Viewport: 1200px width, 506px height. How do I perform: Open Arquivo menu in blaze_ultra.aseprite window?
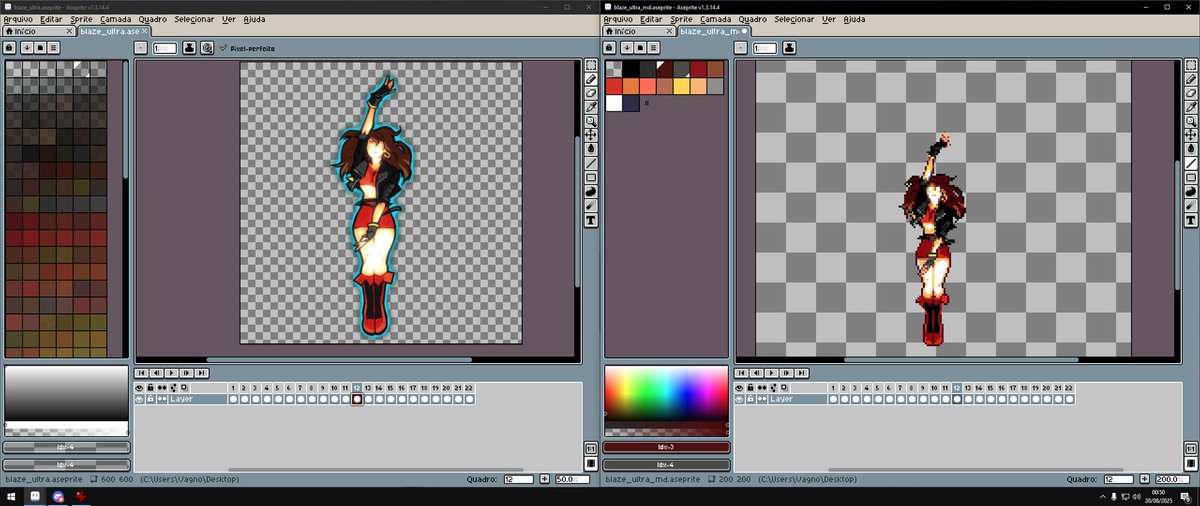tap(19, 19)
